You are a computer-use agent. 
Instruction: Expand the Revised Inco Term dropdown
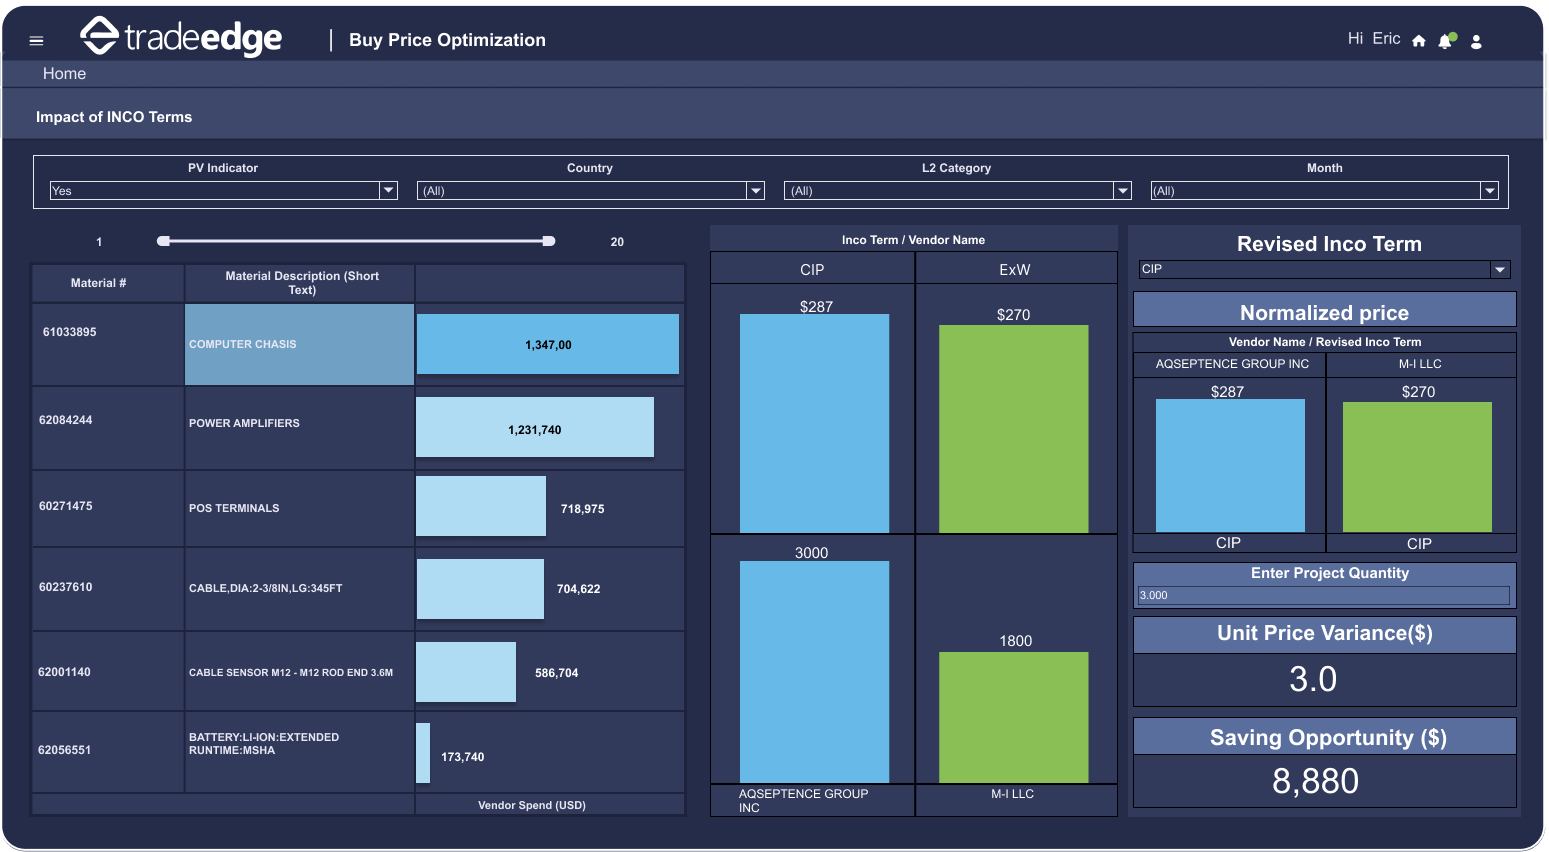pyautogui.click(x=1499, y=269)
